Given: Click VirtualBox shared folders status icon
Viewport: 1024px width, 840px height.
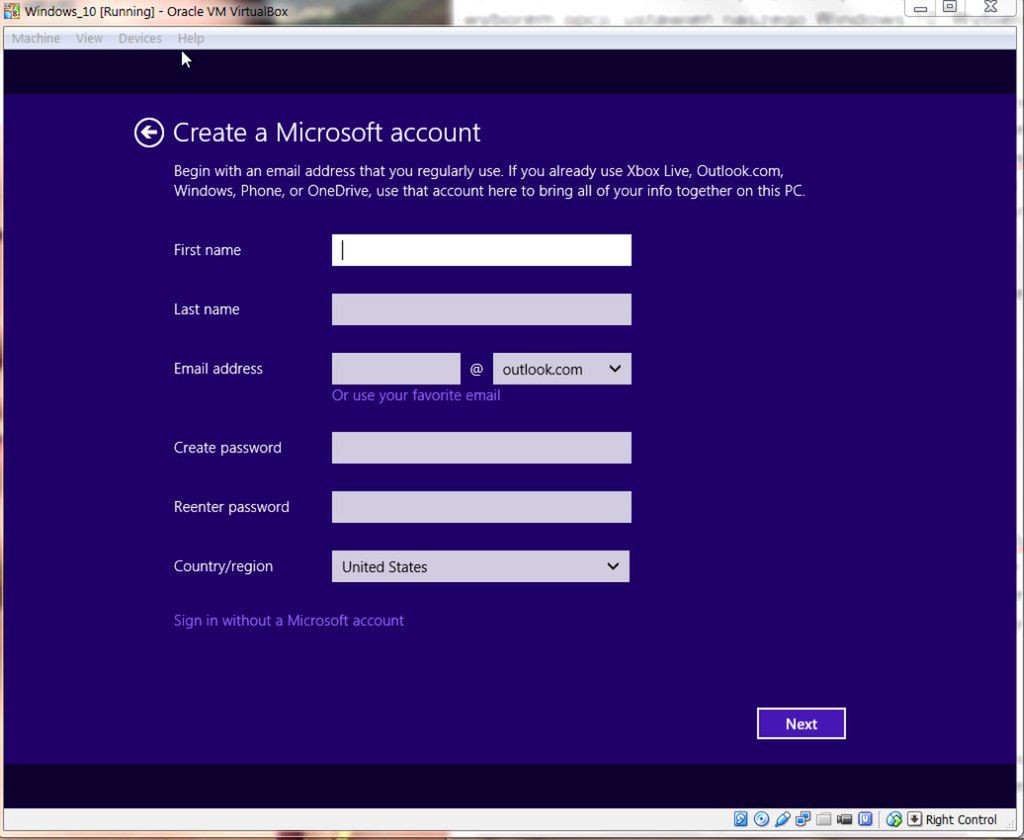Looking at the screenshot, I should 824,818.
